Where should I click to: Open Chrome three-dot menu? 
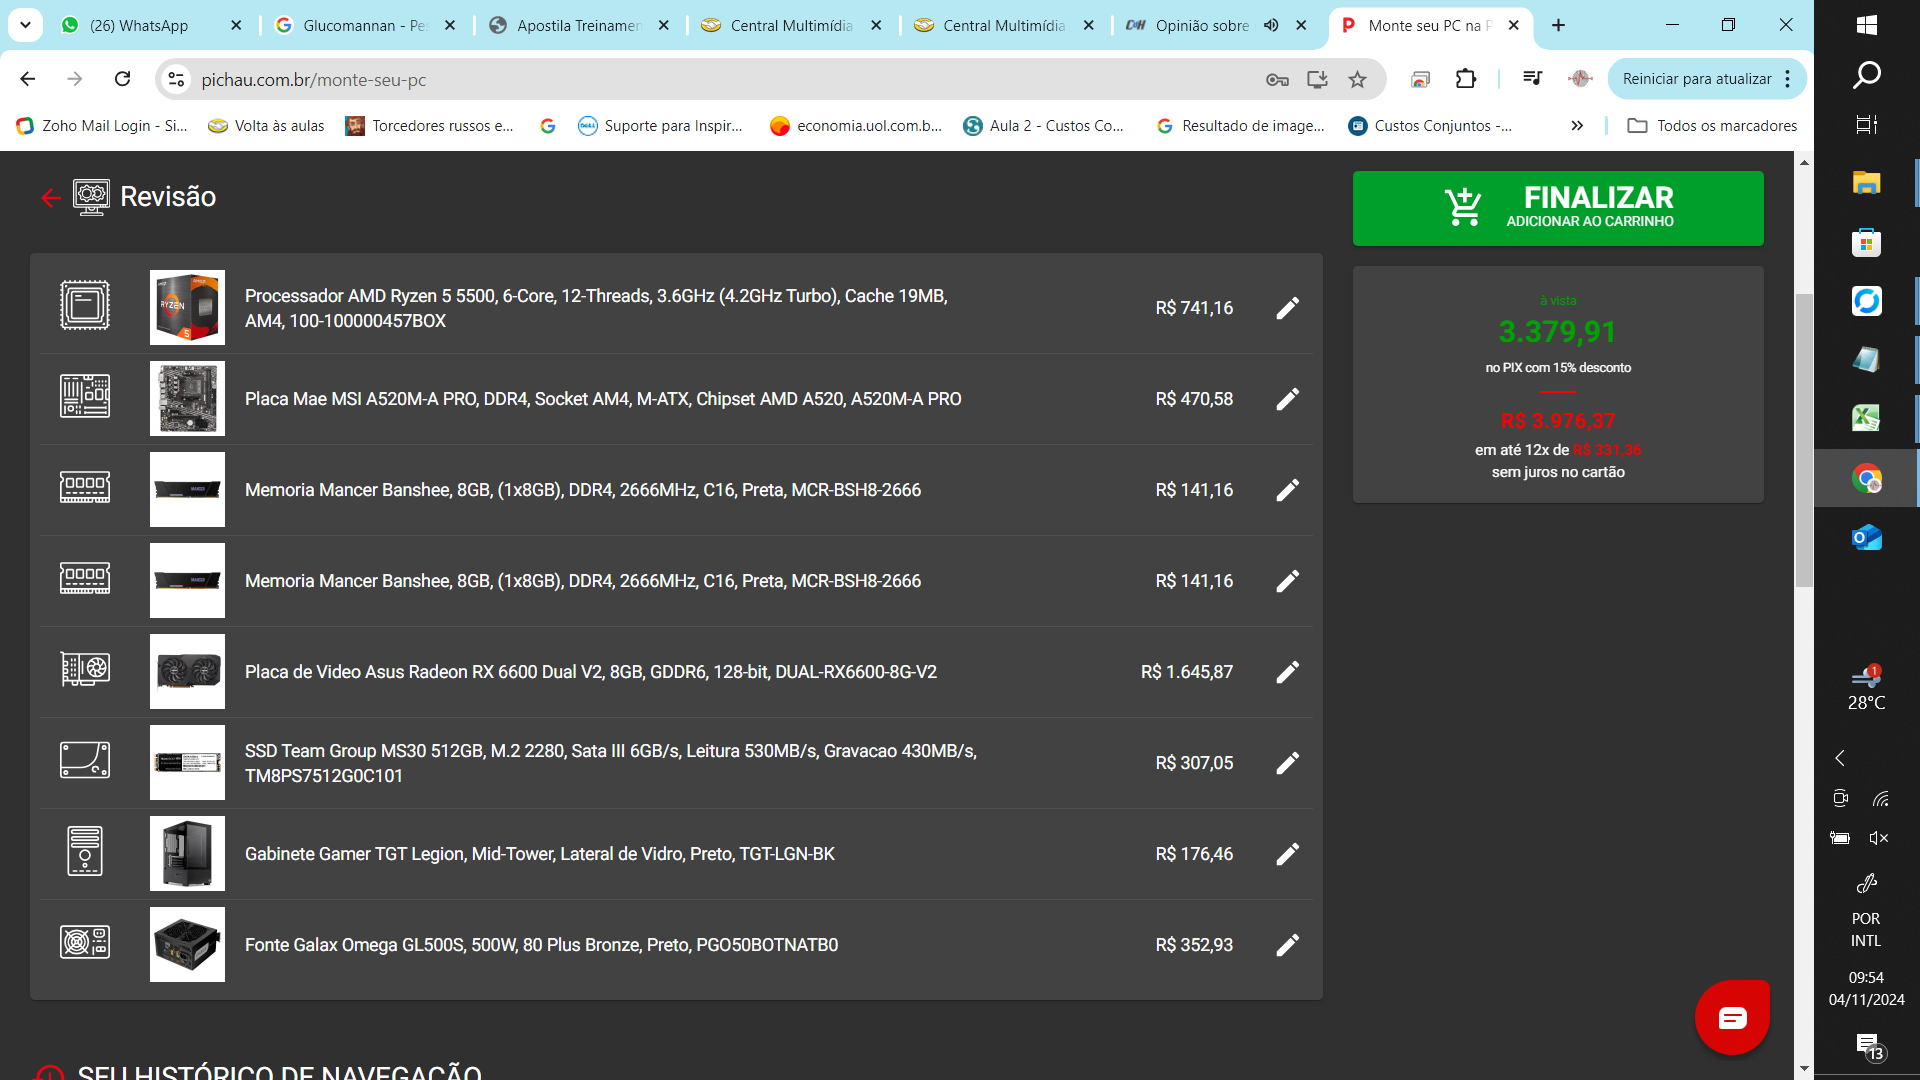pos(1788,79)
